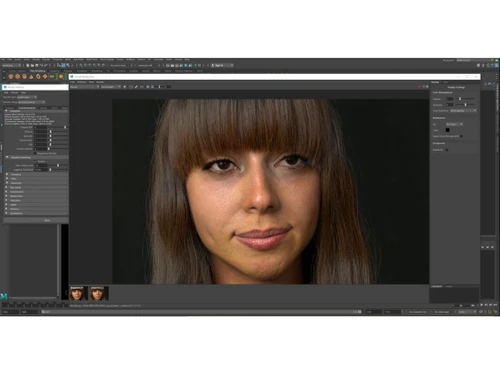Image resolution: width=500 pixels, height=375 pixels.
Task: Click the Diffuse samples input field
Action: [x=41, y=132]
